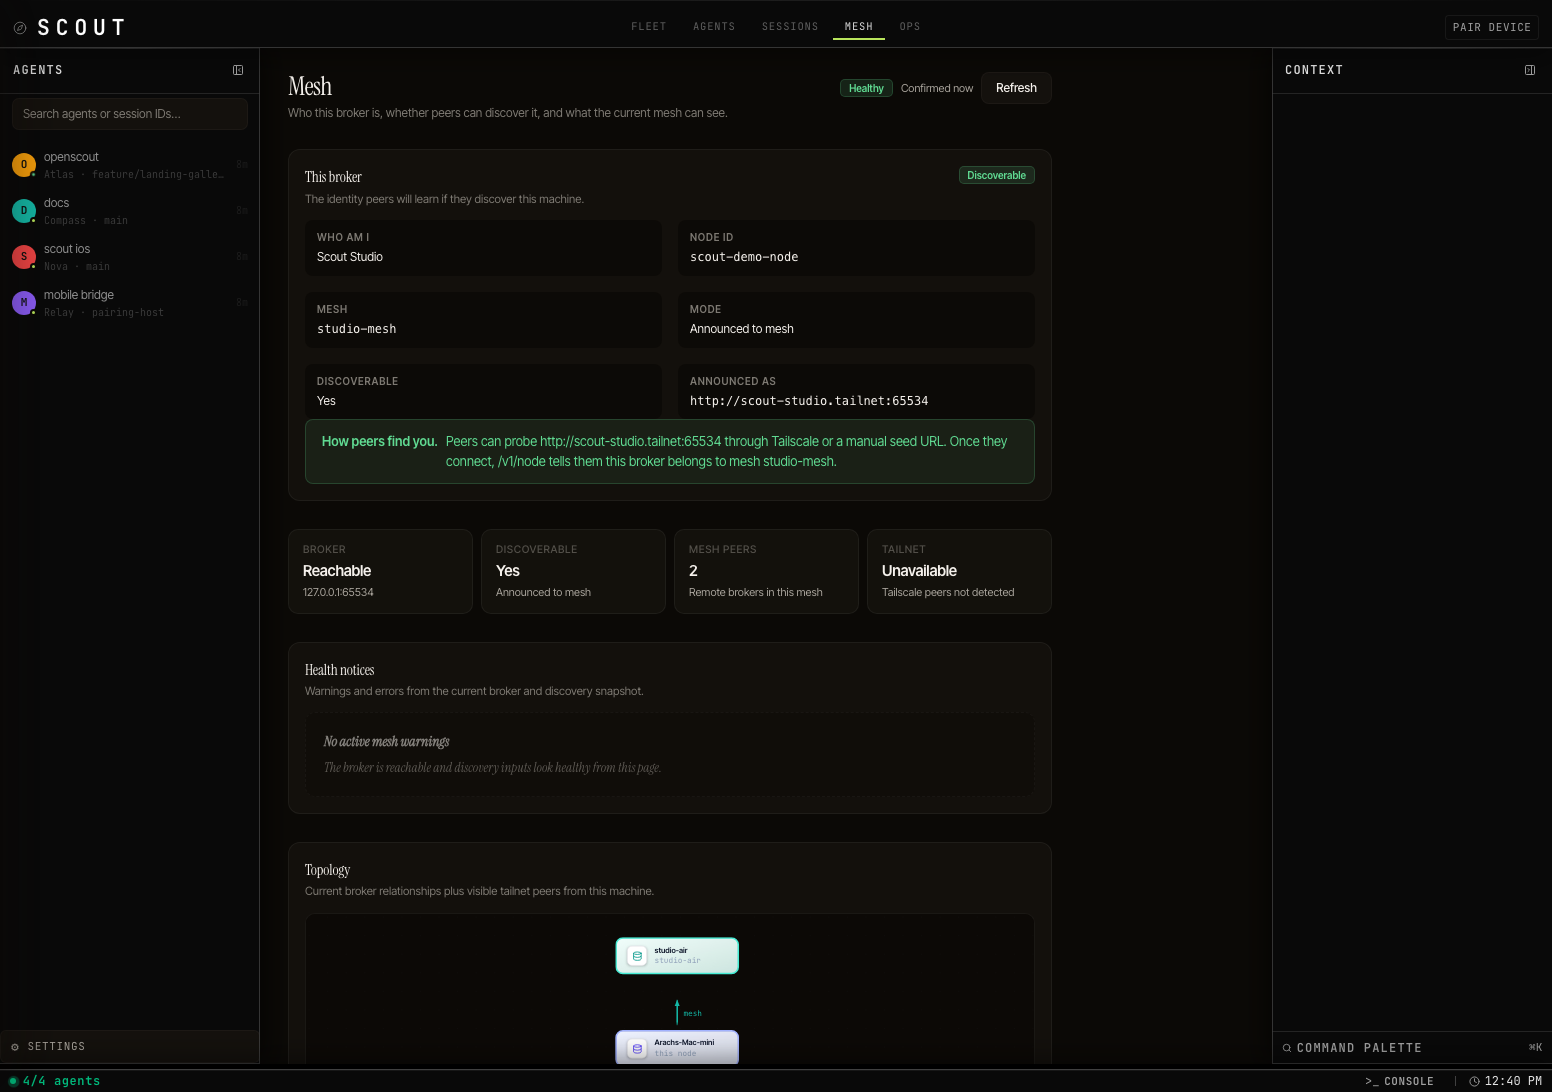Select the scout ios agent row

pos(130,257)
